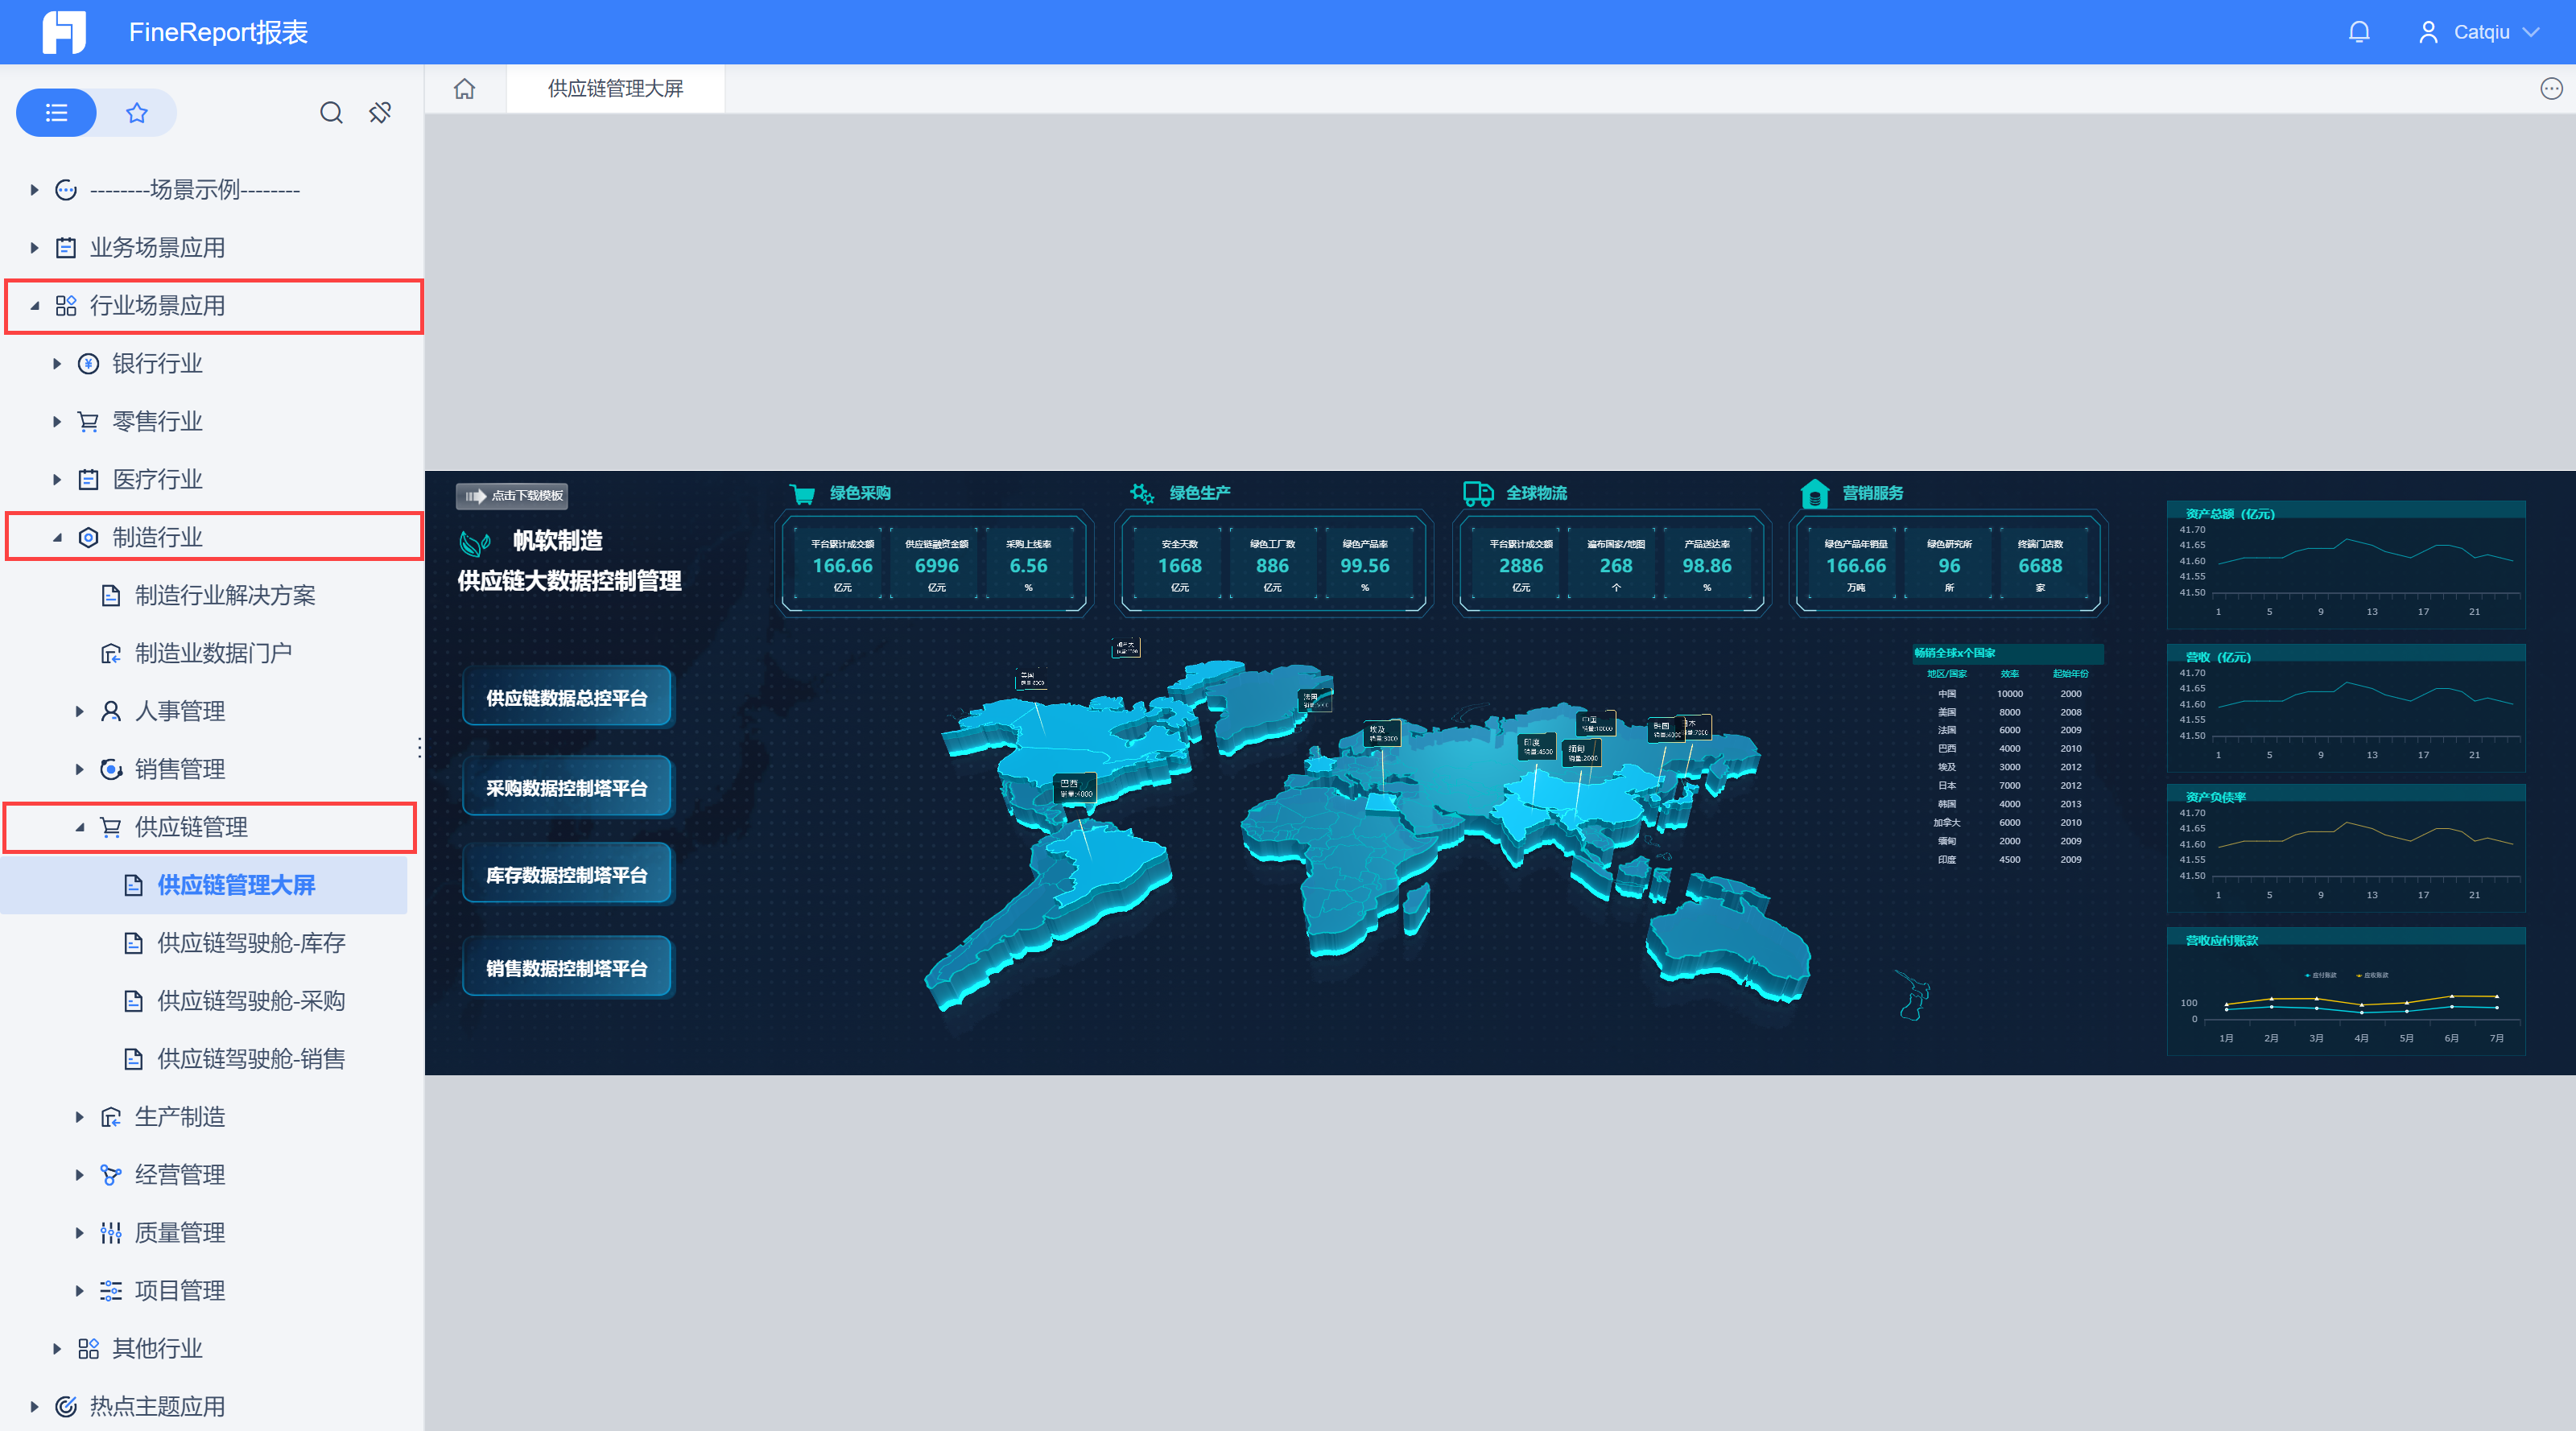2576x1431 pixels.
Task: Click the 供应链数据总控平台 button
Action: (567, 698)
